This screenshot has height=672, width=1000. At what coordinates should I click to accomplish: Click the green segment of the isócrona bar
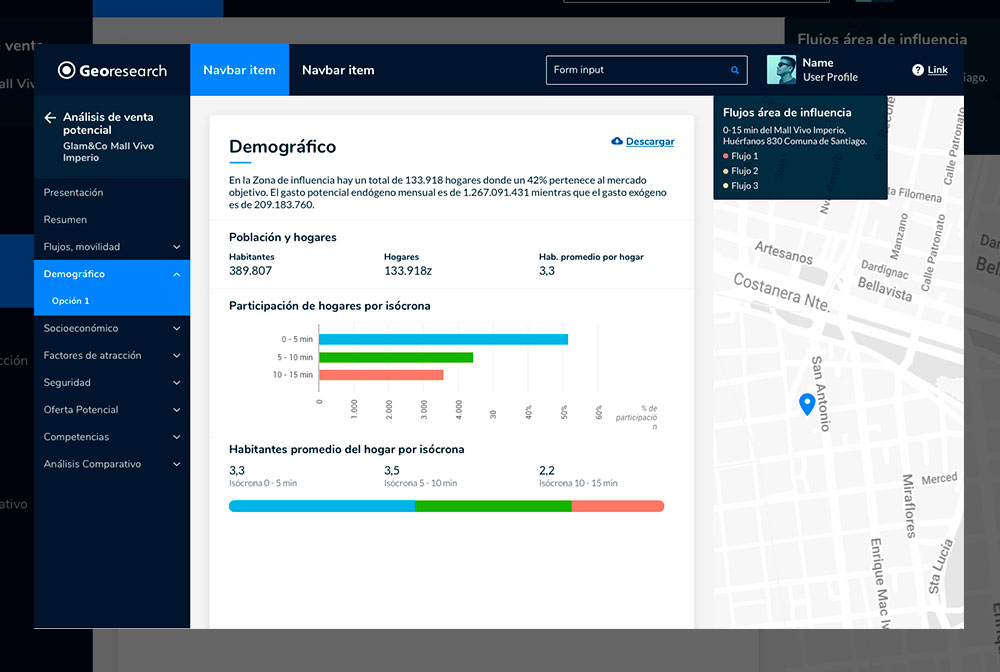coord(493,506)
